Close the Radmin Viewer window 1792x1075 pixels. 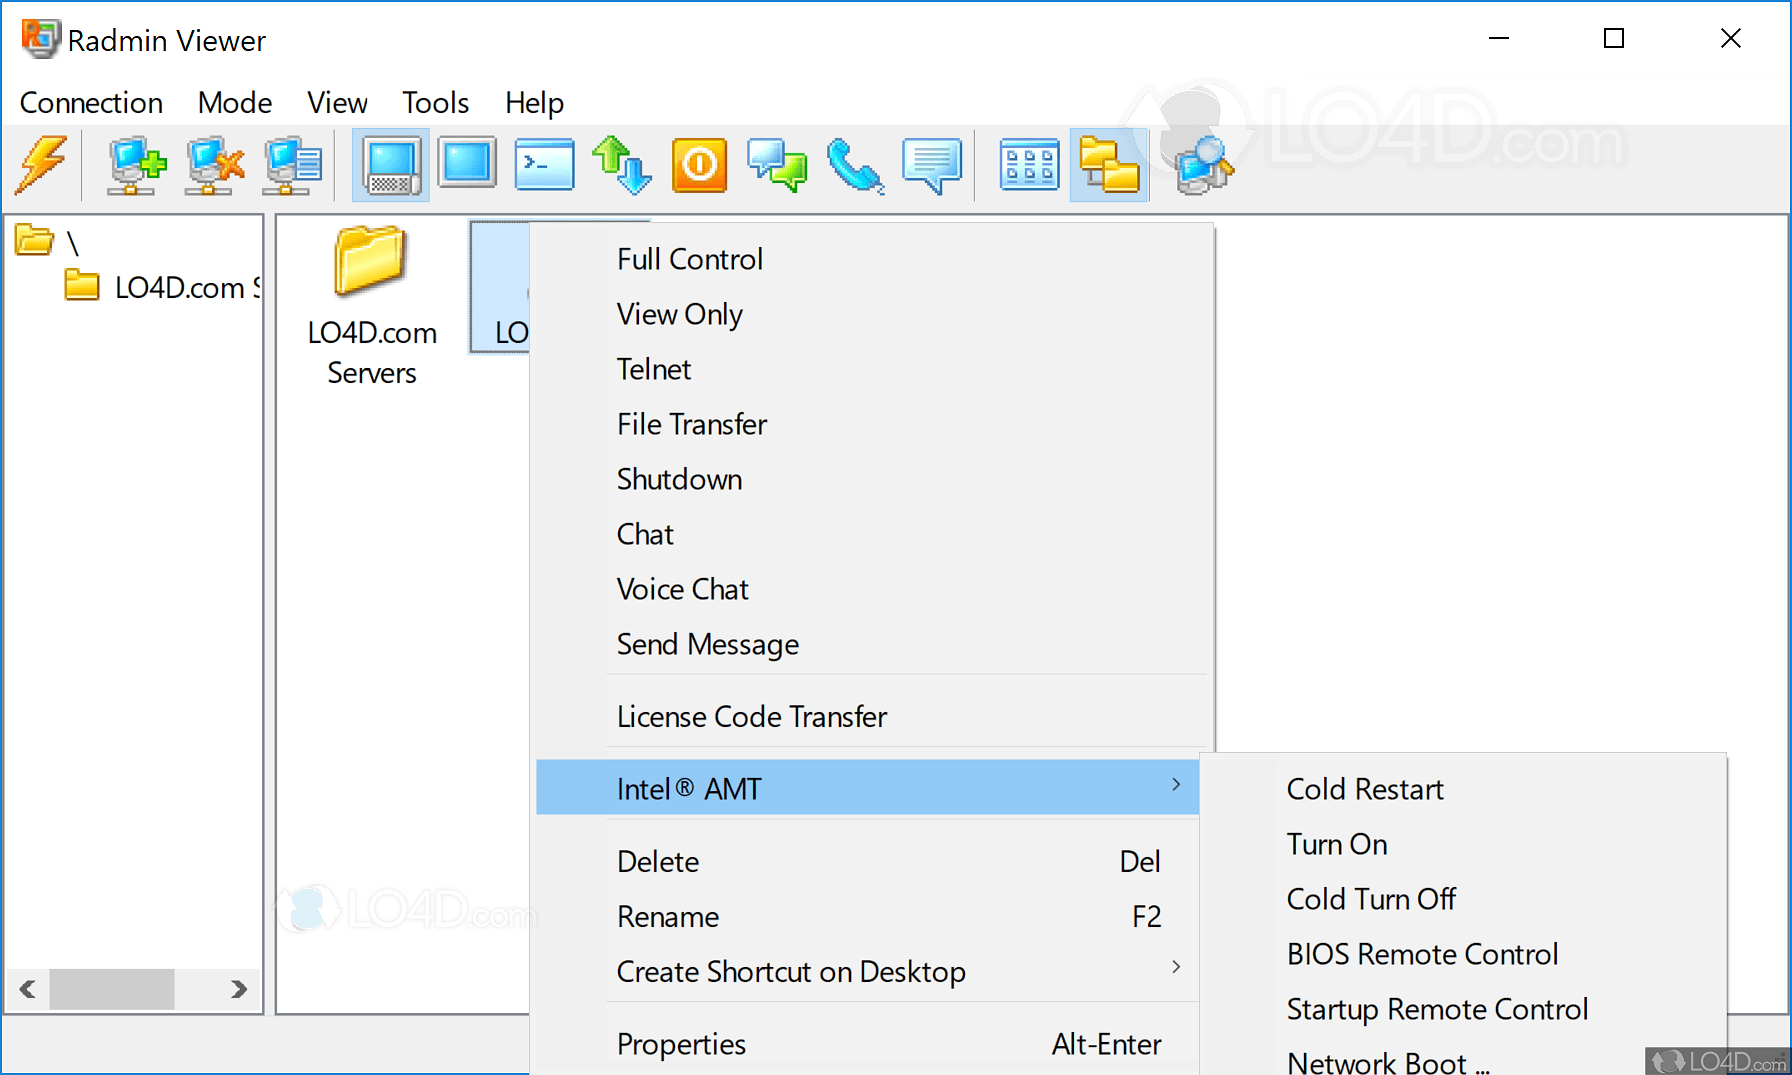tap(1730, 39)
